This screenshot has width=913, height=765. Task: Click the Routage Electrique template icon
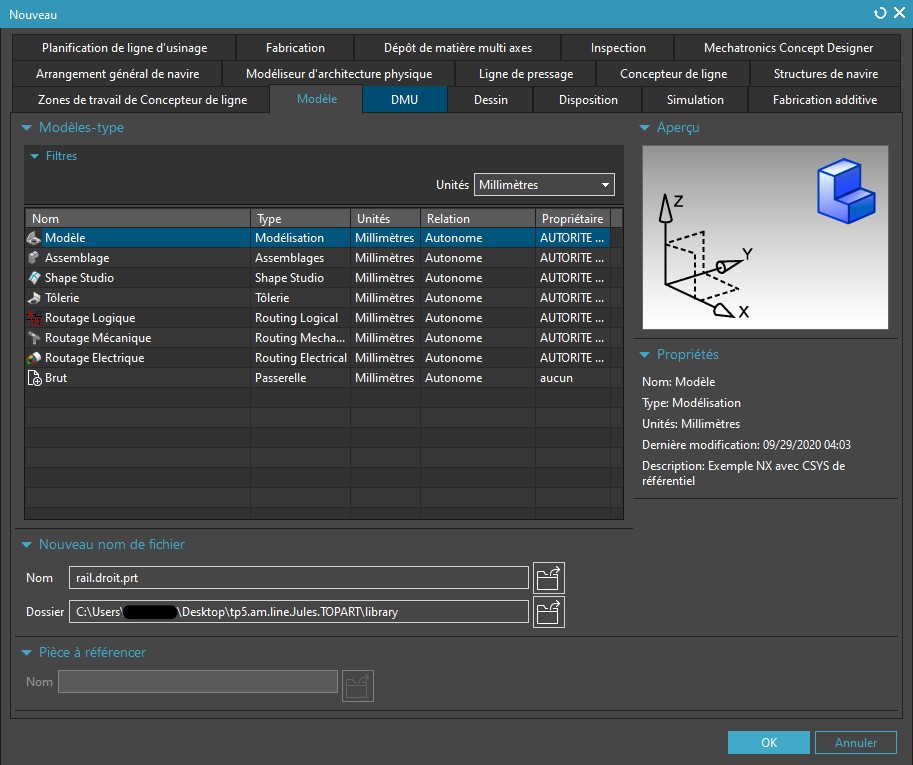point(34,357)
